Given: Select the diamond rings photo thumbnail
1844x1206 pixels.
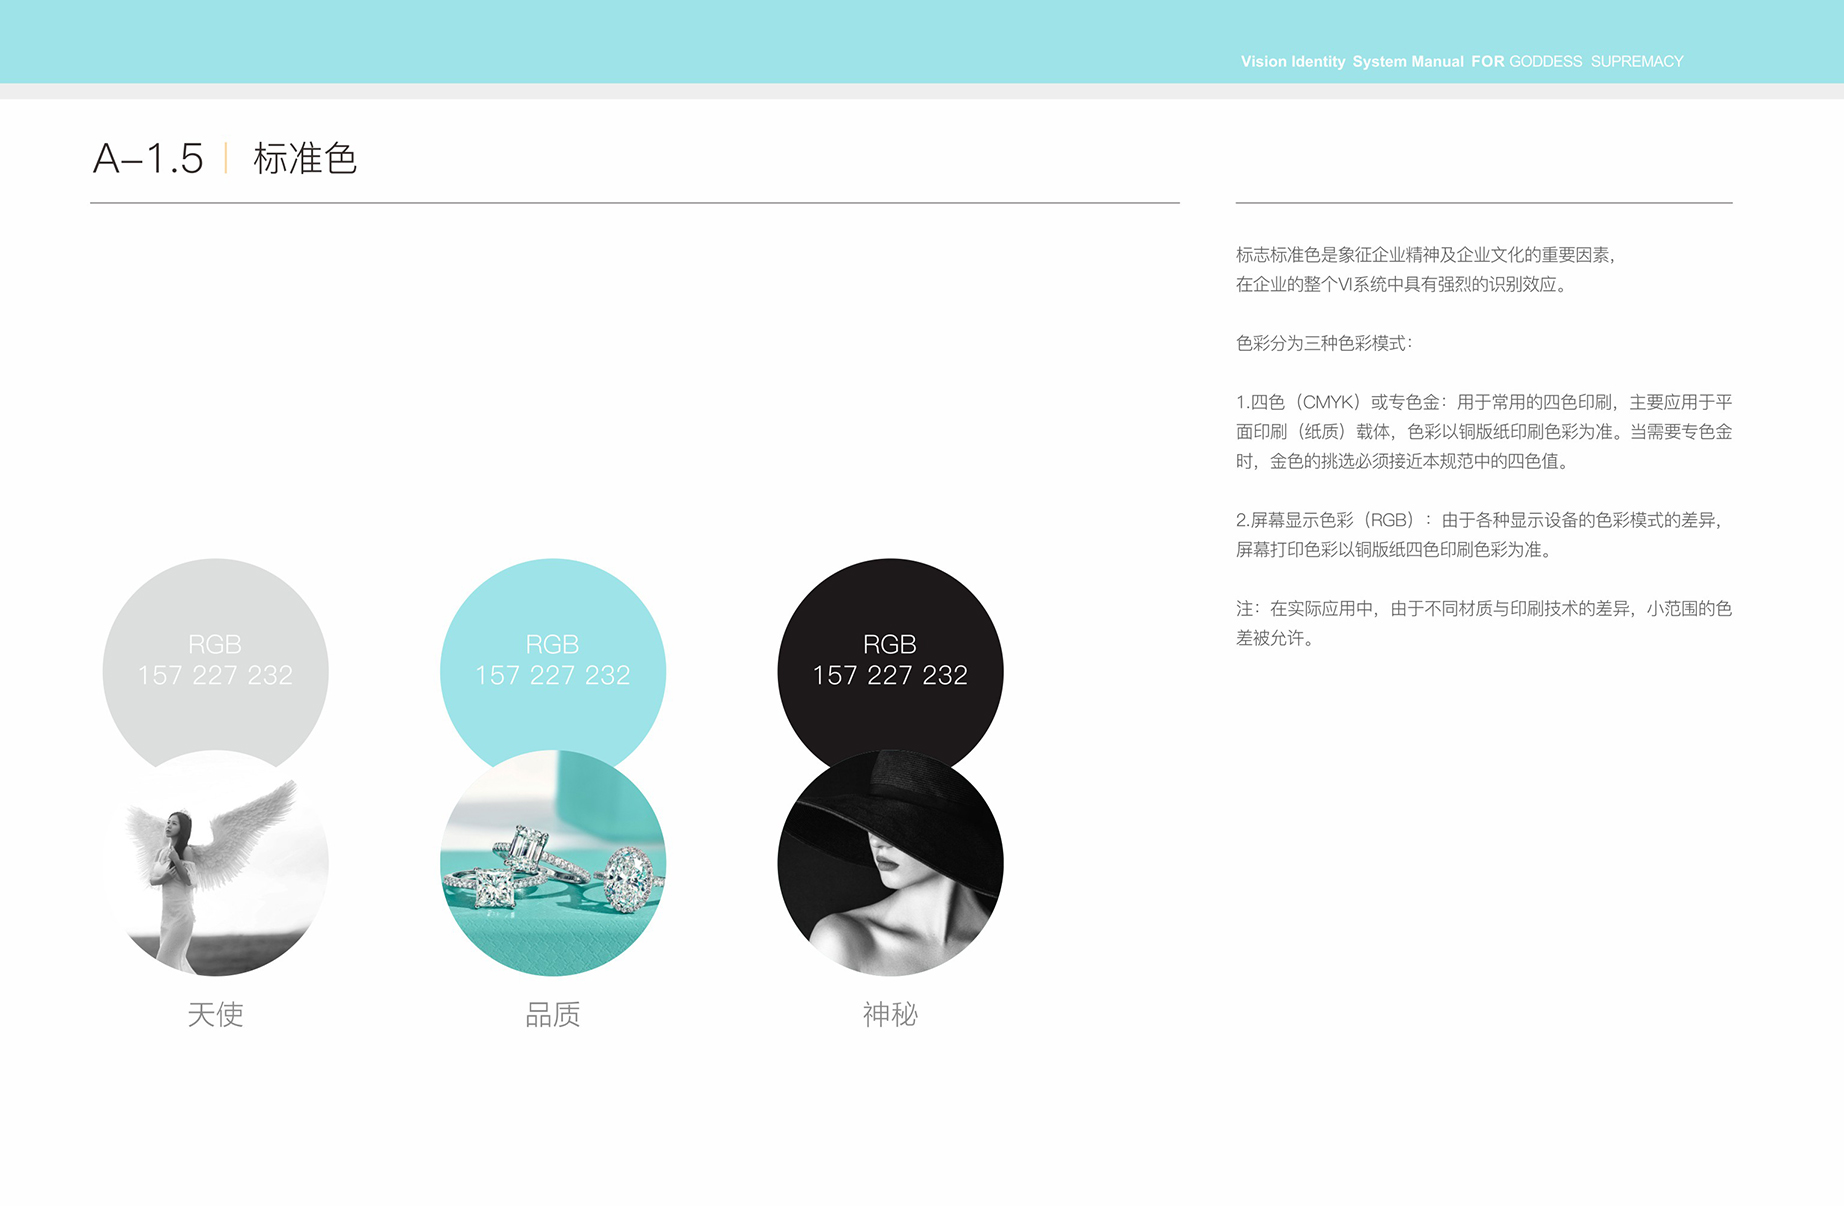Looking at the screenshot, I should [x=553, y=863].
